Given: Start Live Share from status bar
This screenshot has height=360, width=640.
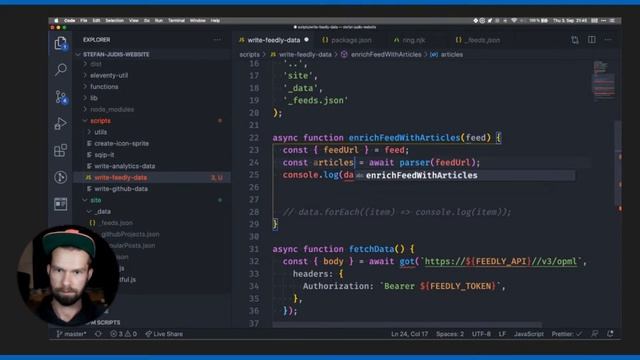Looking at the screenshot, I should point(164,334).
